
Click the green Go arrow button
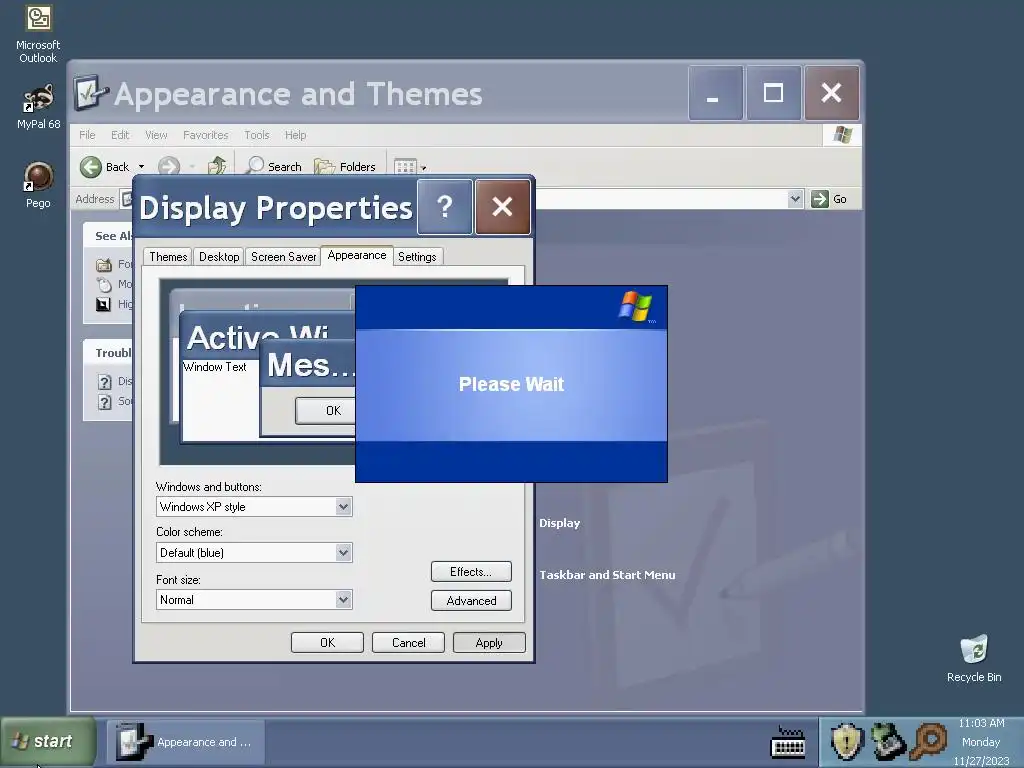[x=820, y=199]
